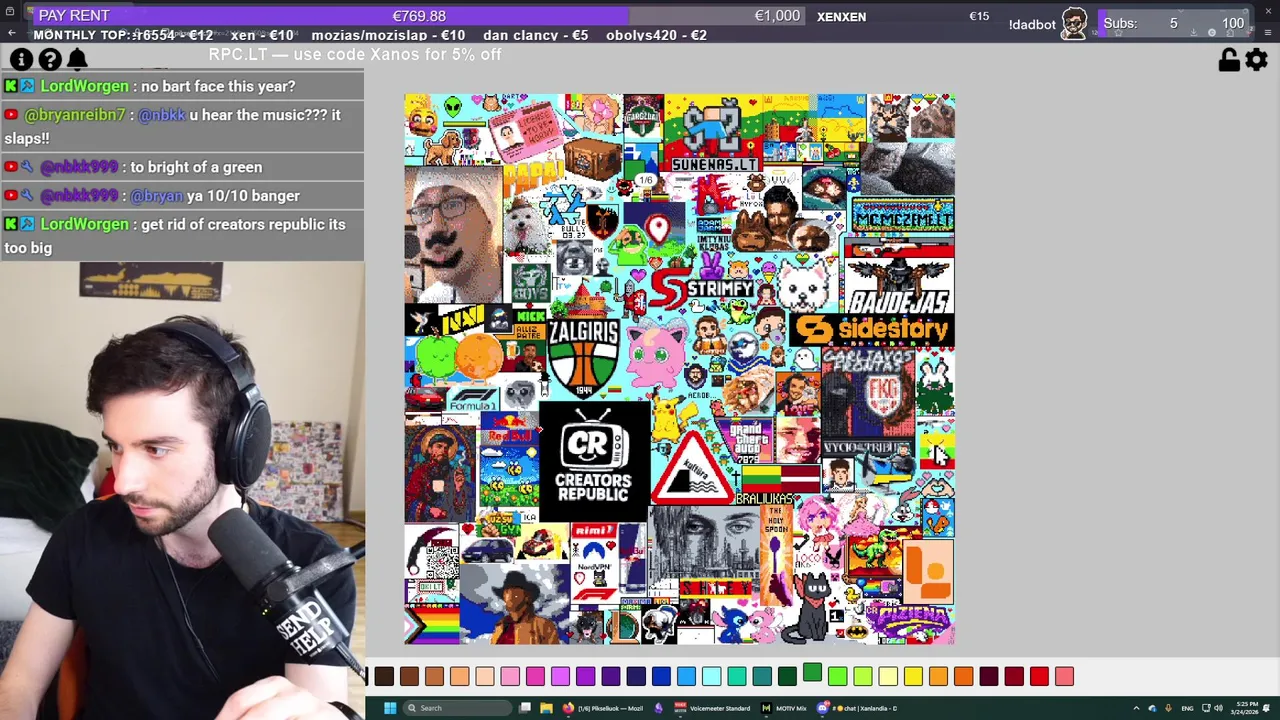Open the taskbar clock showing 5:25 PM
Screen dimensions: 1280x720
point(1245,708)
